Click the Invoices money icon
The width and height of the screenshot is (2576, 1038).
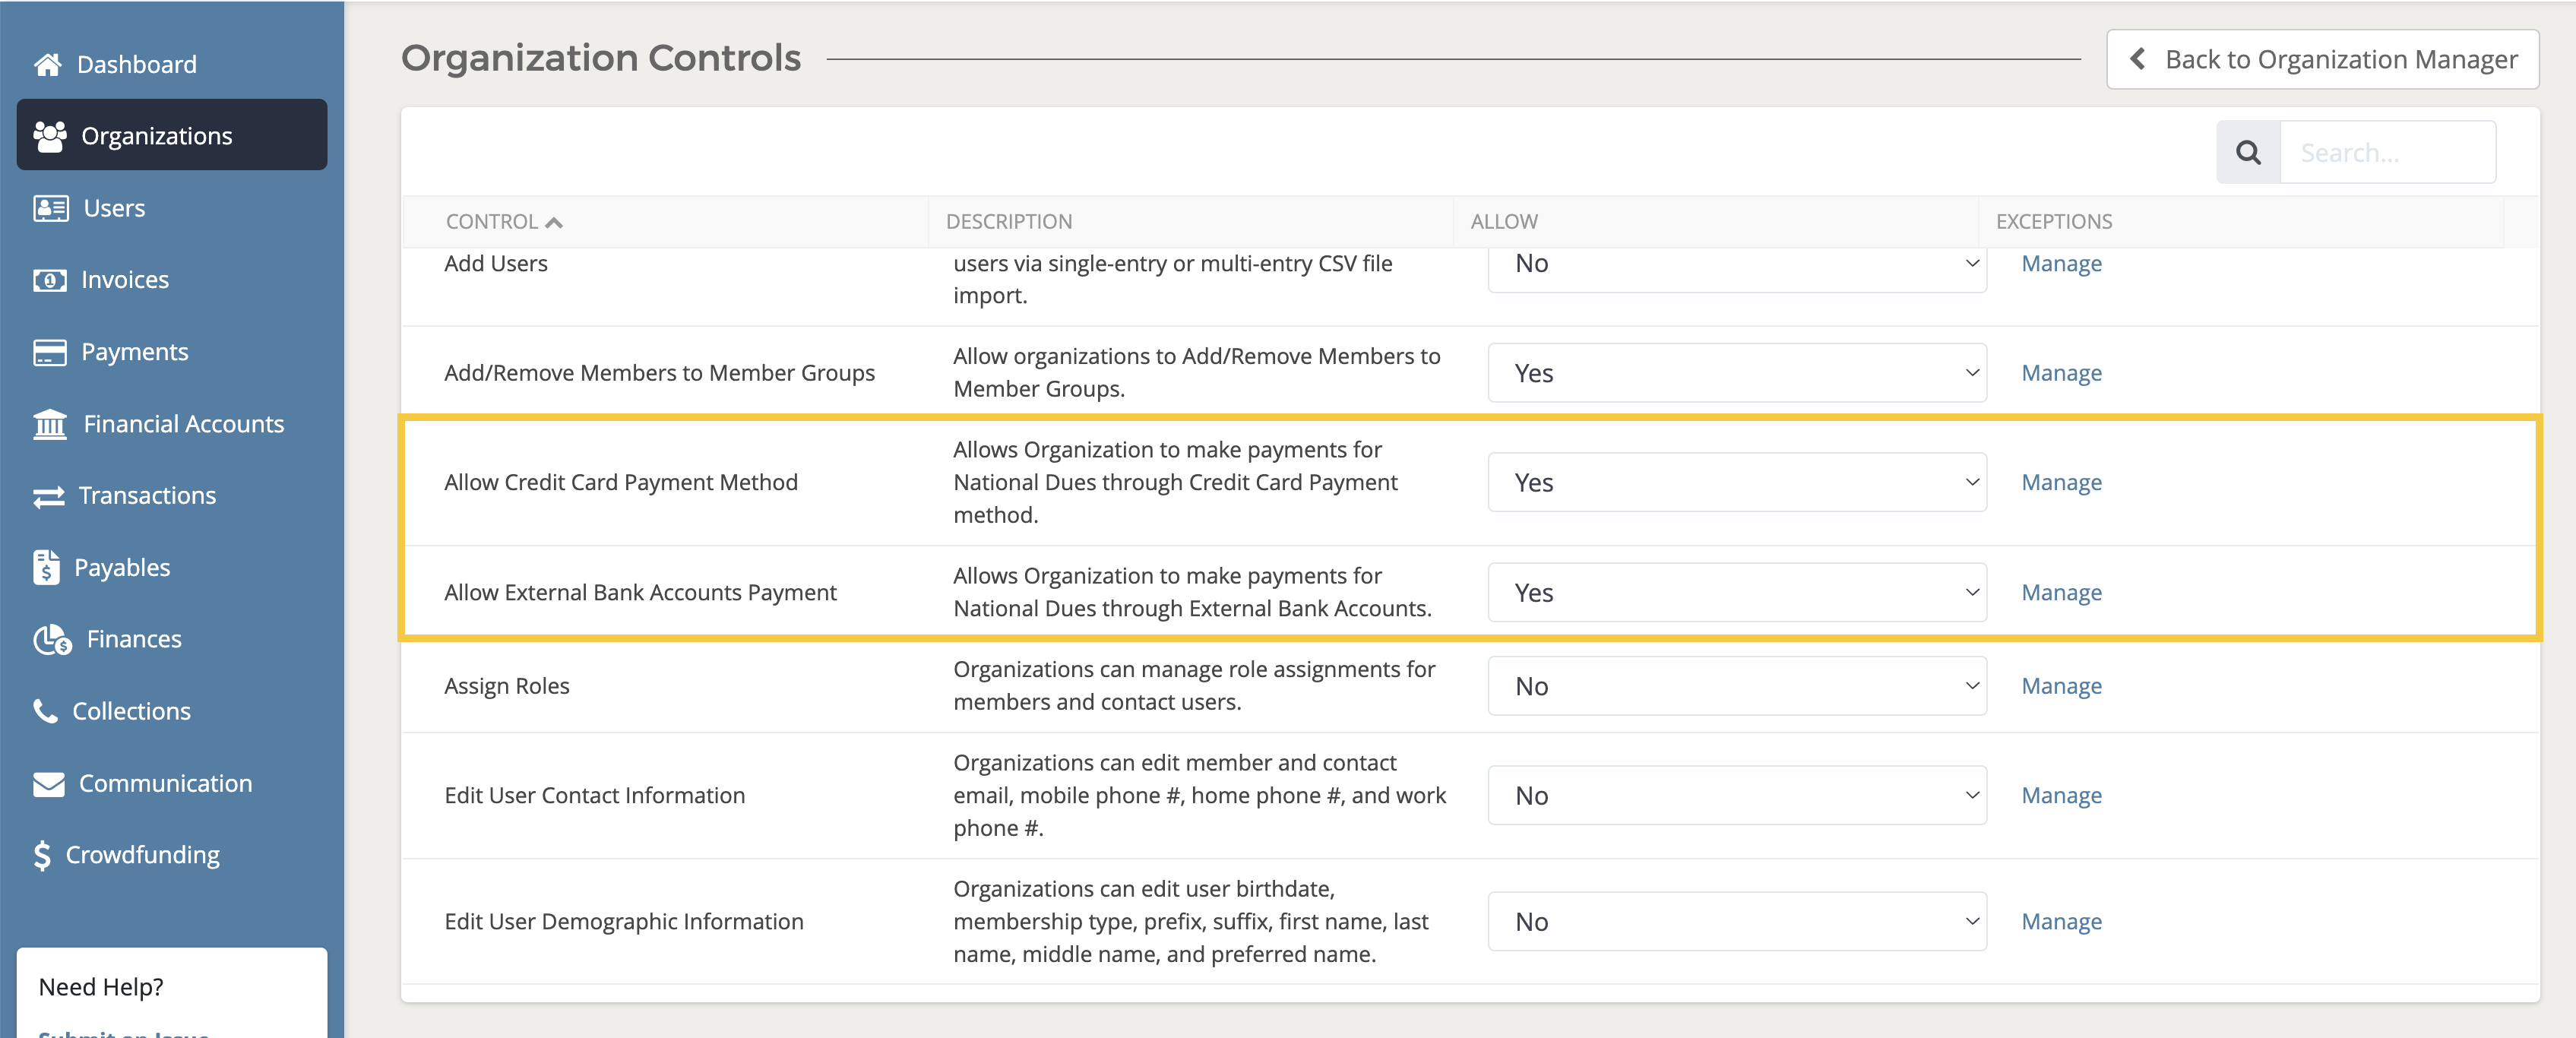click(49, 280)
